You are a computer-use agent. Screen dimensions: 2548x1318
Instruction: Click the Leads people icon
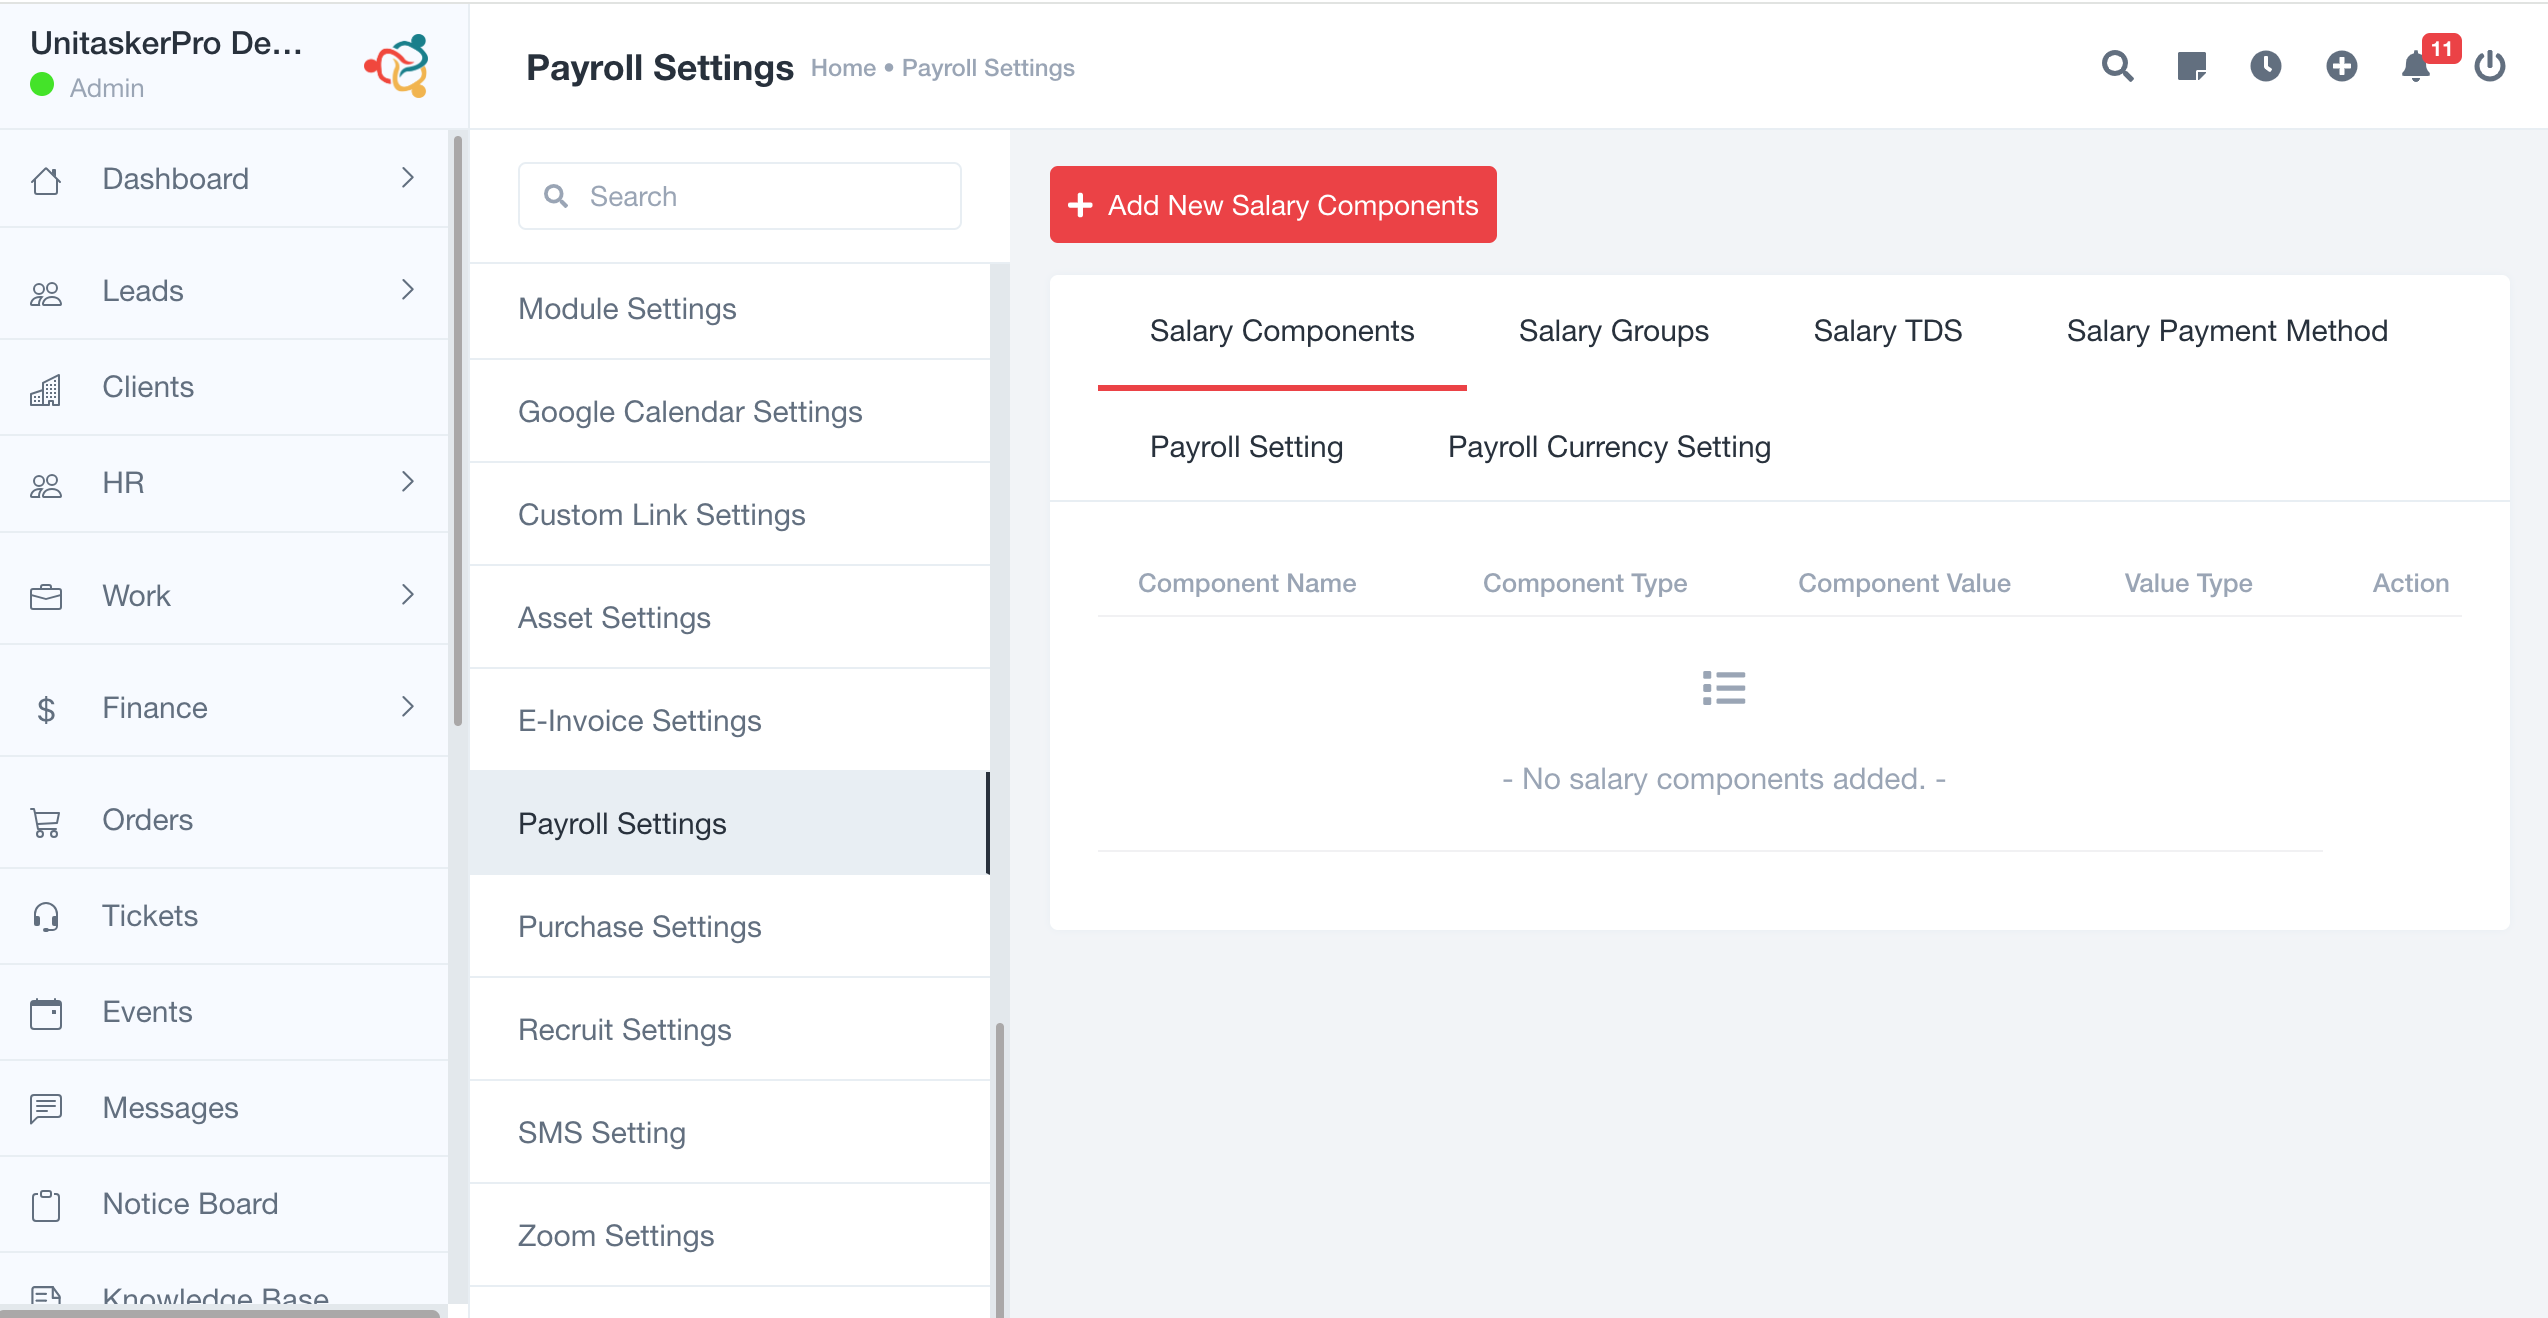[46, 292]
